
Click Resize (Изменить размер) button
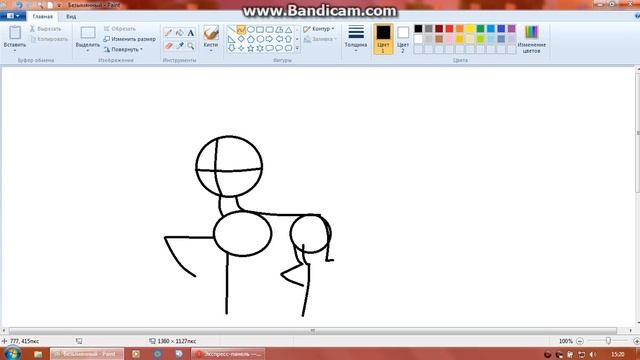click(129, 39)
